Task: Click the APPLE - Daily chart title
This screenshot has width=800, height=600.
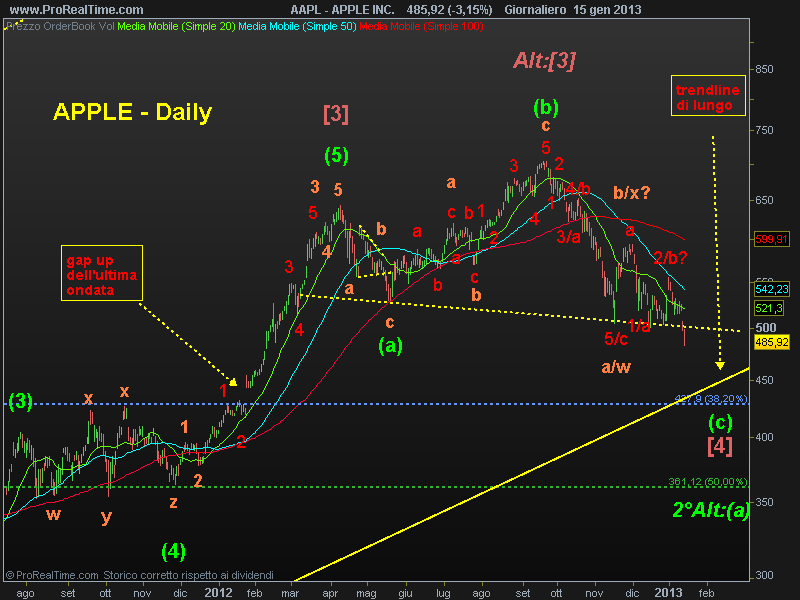Action: point(132,112)
